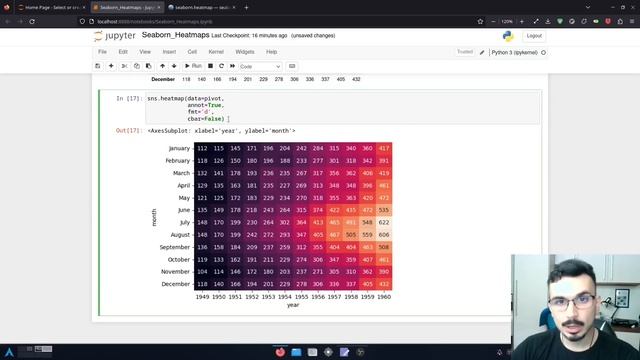Click the AxesSubplot output text
Image resolution: width=640 pixels, height=360 pixels.
tap(221, 131)
